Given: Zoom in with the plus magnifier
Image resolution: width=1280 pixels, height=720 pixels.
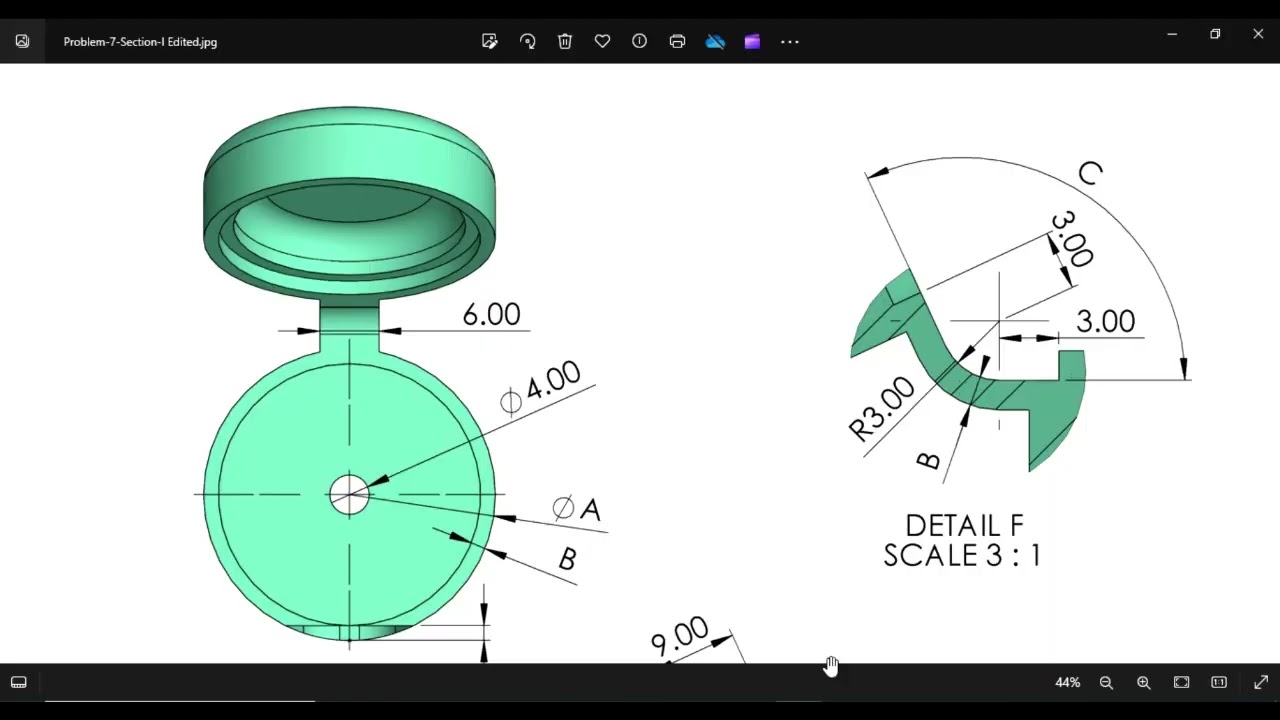Looking at the screenshot, I should point(1144,682).
